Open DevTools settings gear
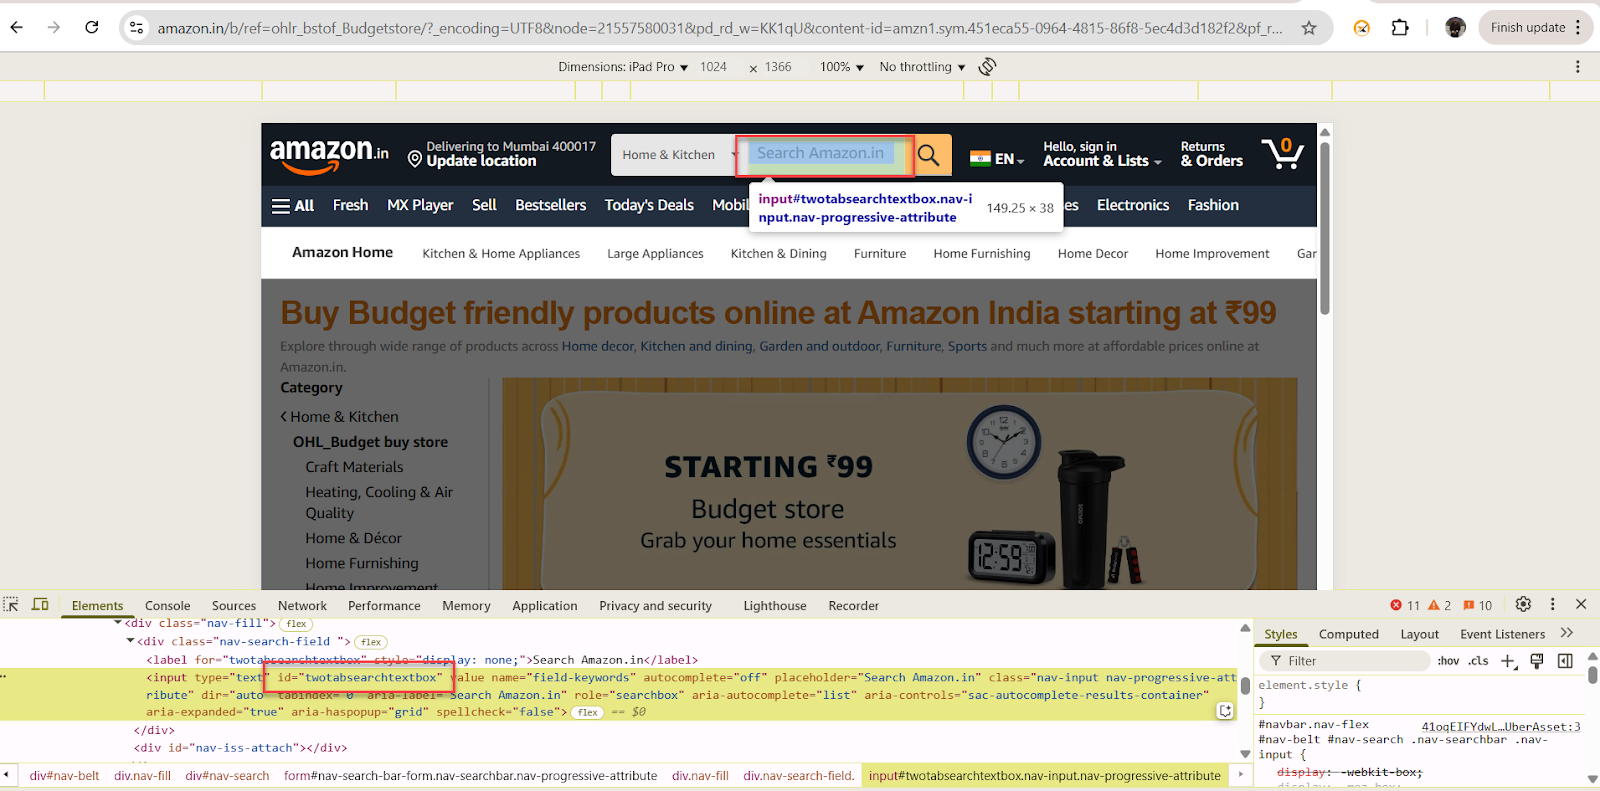 [x=1523, y=604]
